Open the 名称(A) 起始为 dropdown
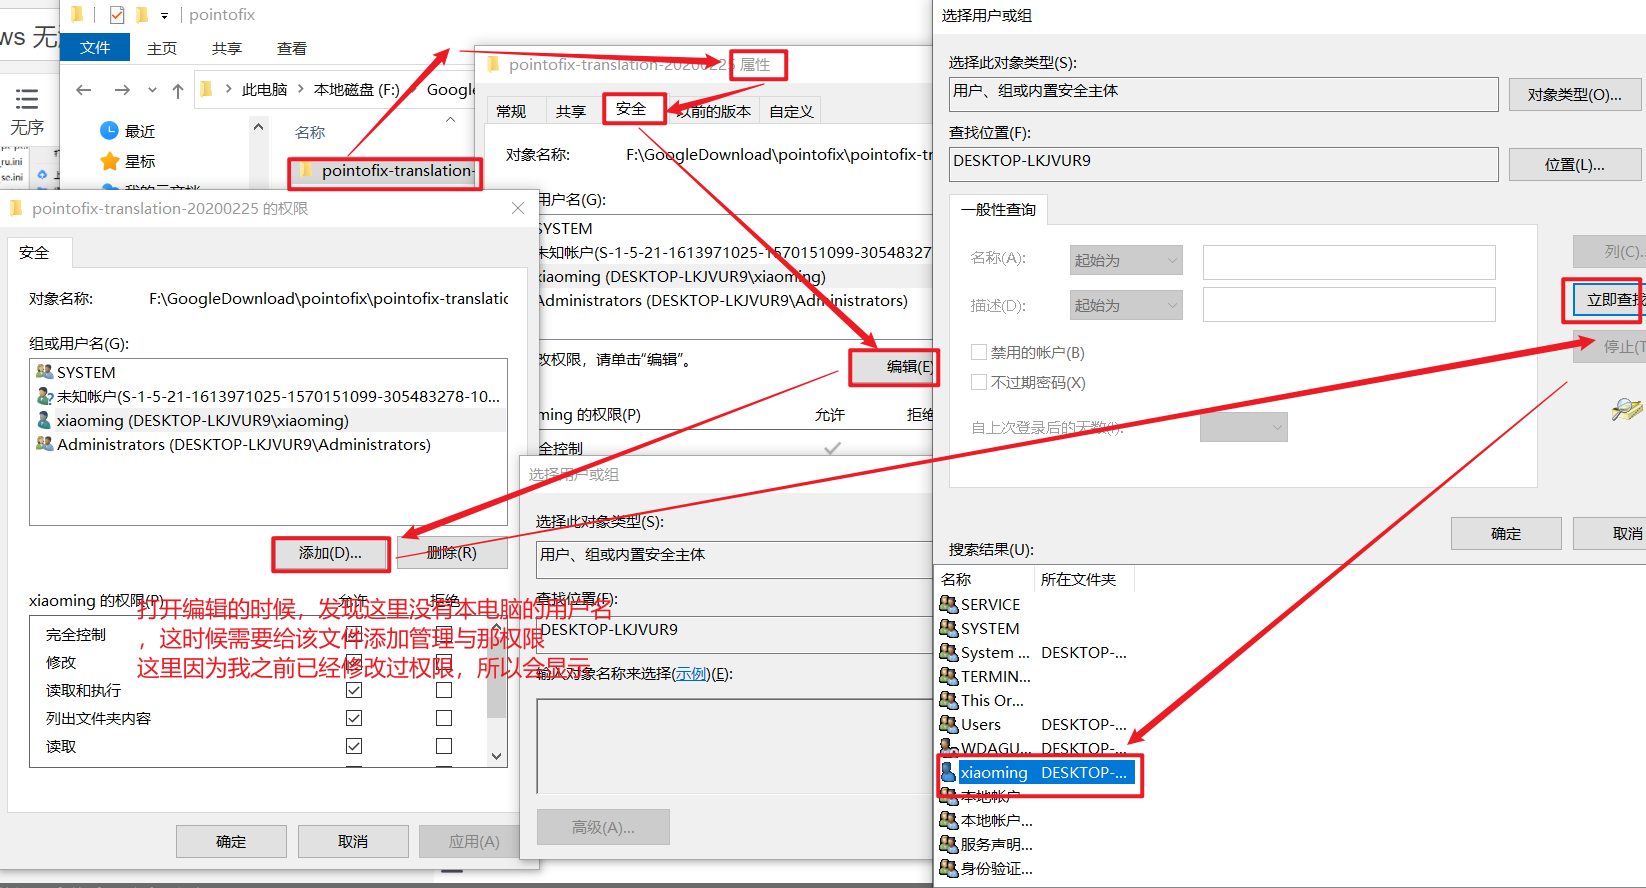 tap(1126, 260)
